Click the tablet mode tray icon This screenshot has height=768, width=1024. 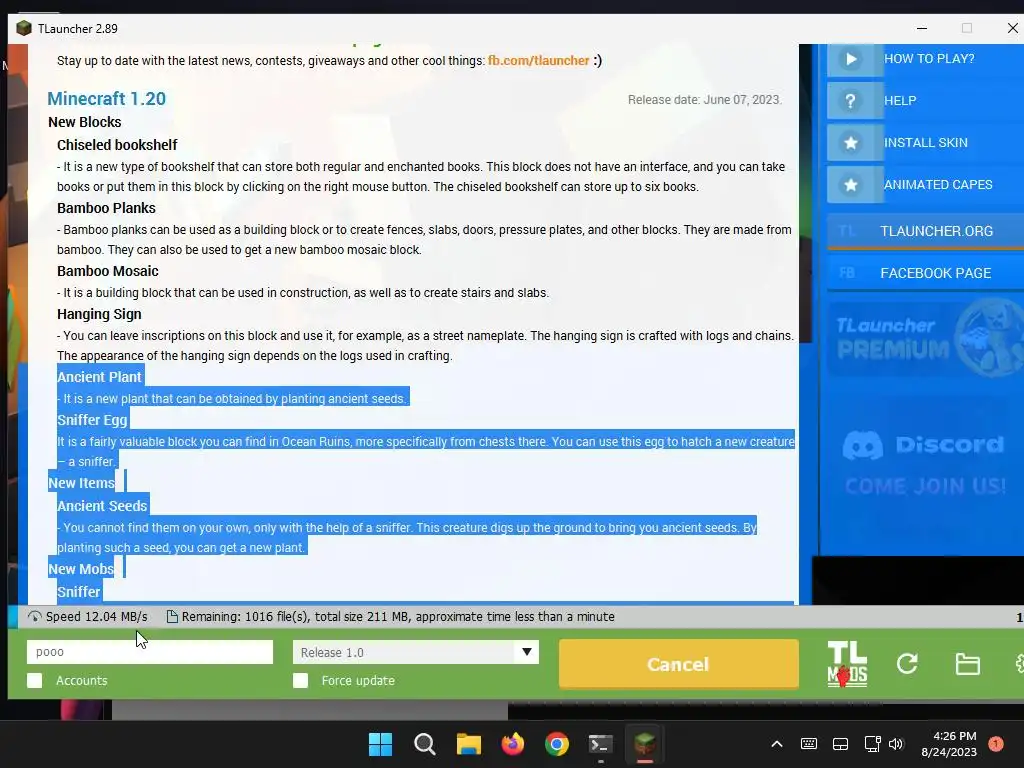(x=840, y=744)
